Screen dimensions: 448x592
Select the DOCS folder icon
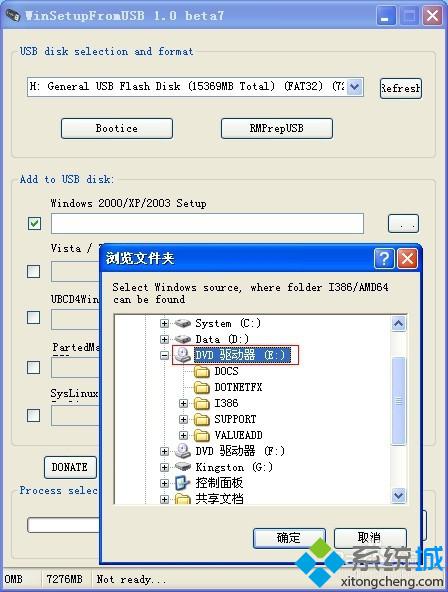click(202, 372)
